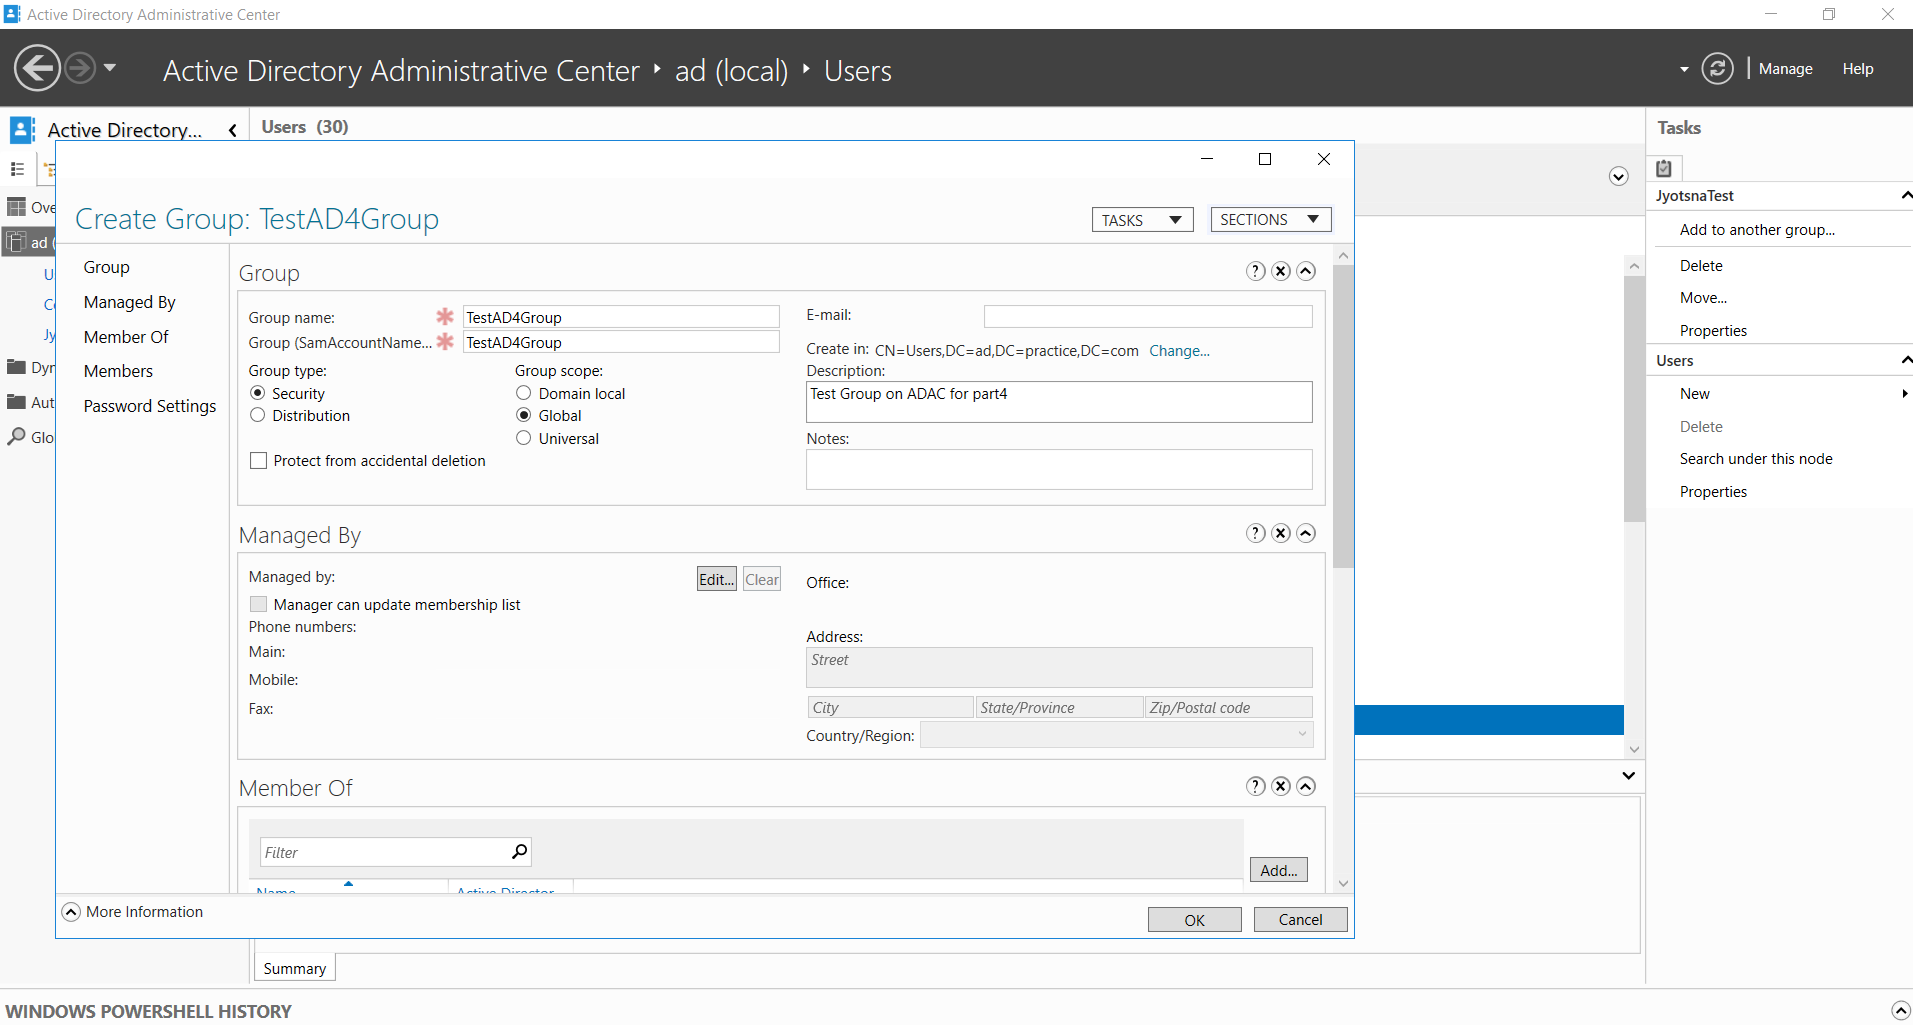Collapse the JyotsnaTest tasks section
This screenshot has width=1913, height=1025.
[x=1906, y=195]
